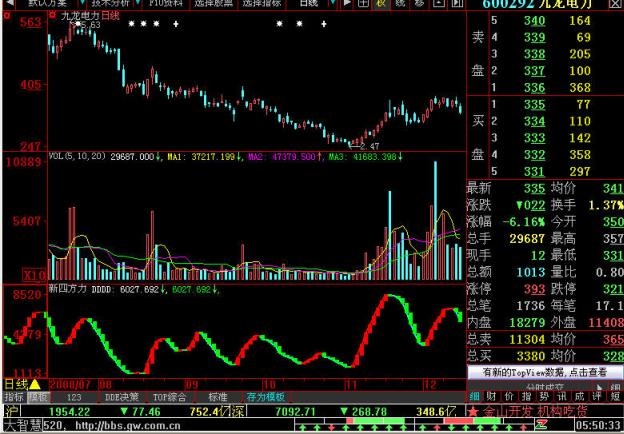This screenshot has height=434, width=624.
Task: Click the X10 volume scale label
Action: (x=35, y=275)
